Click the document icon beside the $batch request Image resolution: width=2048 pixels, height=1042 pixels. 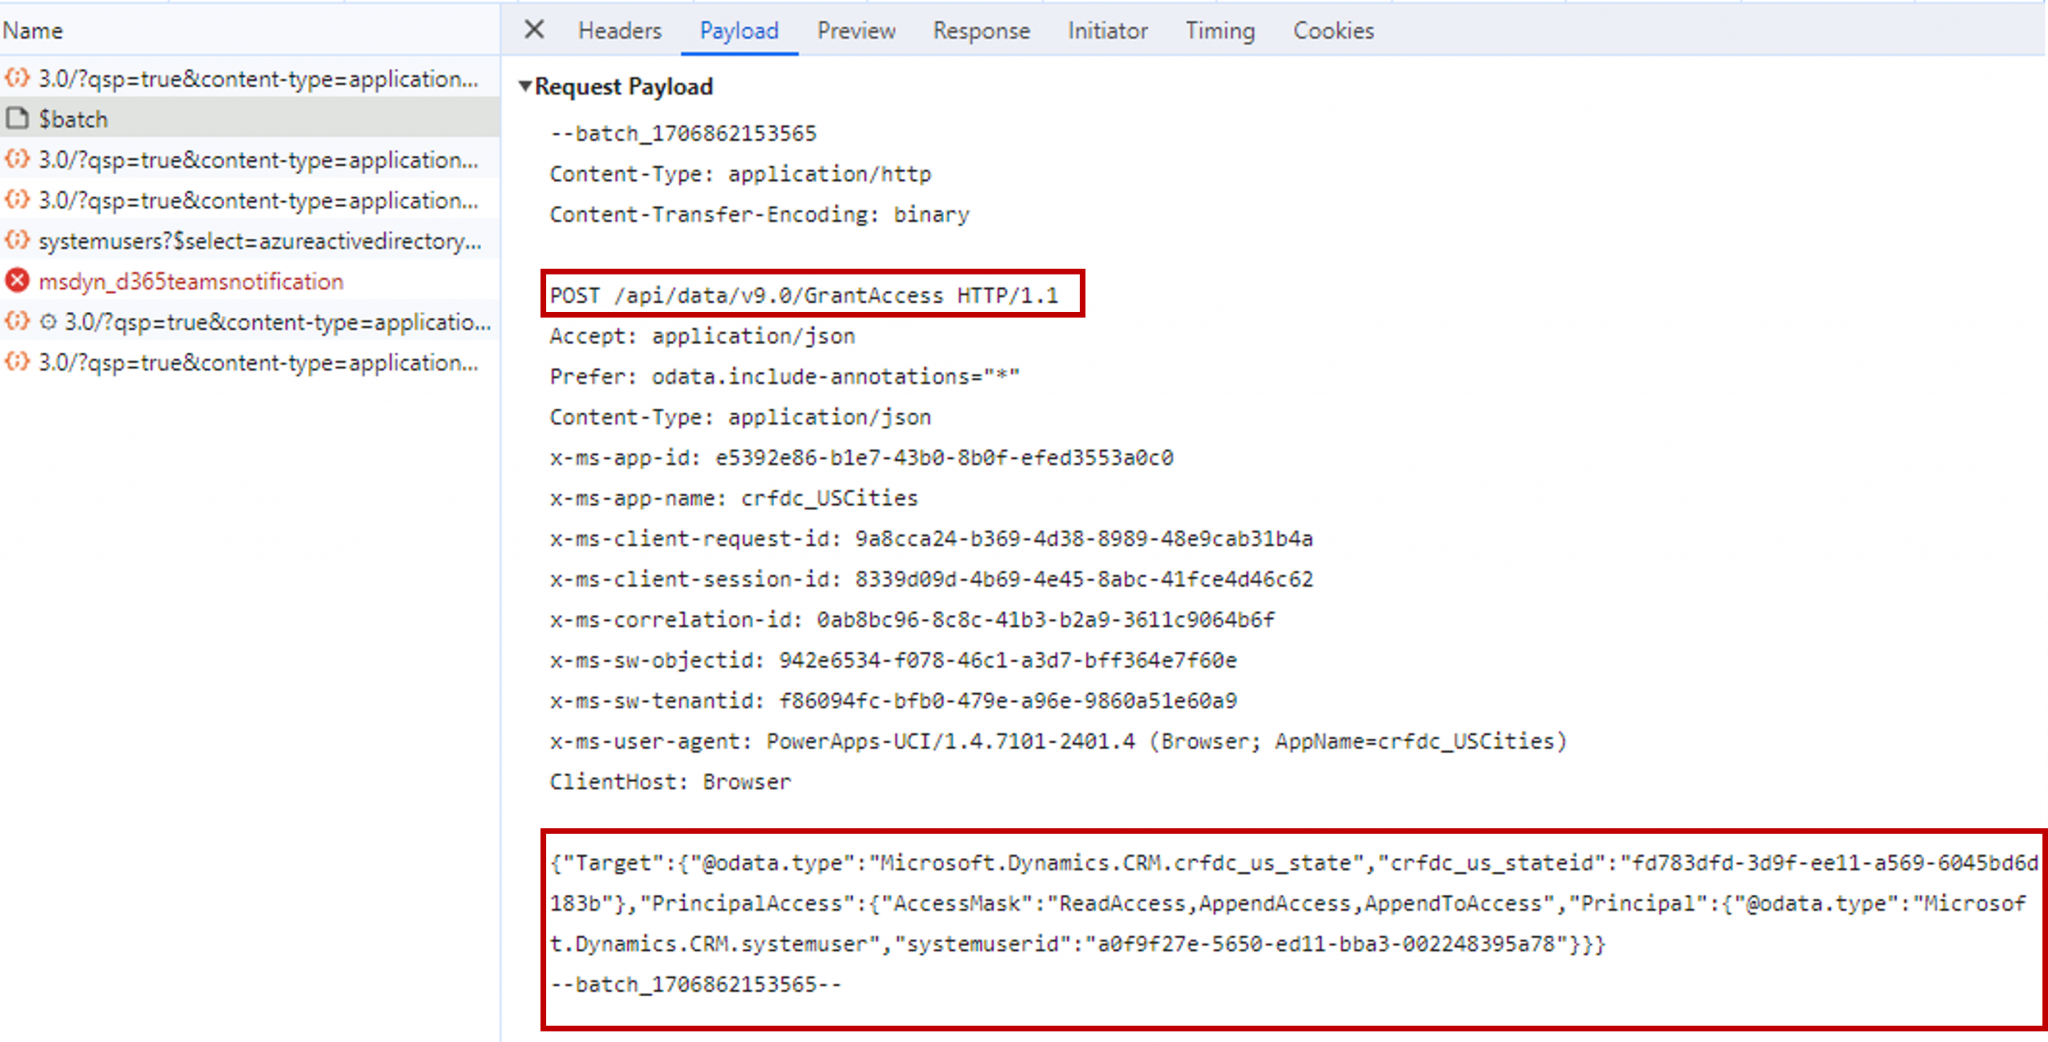click(16, 118)
